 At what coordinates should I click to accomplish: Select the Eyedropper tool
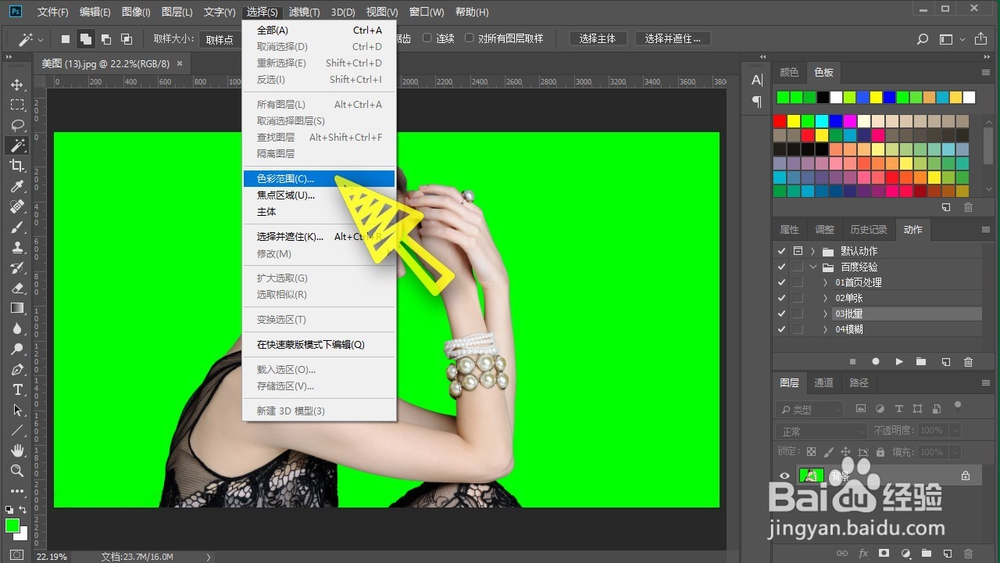pos(17,186)
